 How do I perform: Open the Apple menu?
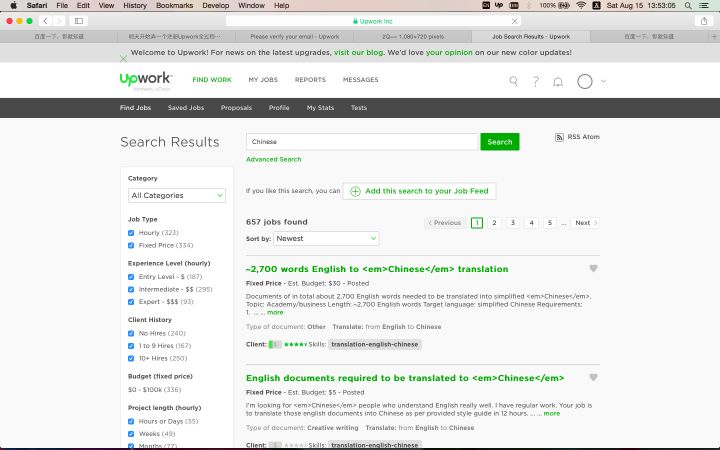pyautogui.click(x=13, y=6)
